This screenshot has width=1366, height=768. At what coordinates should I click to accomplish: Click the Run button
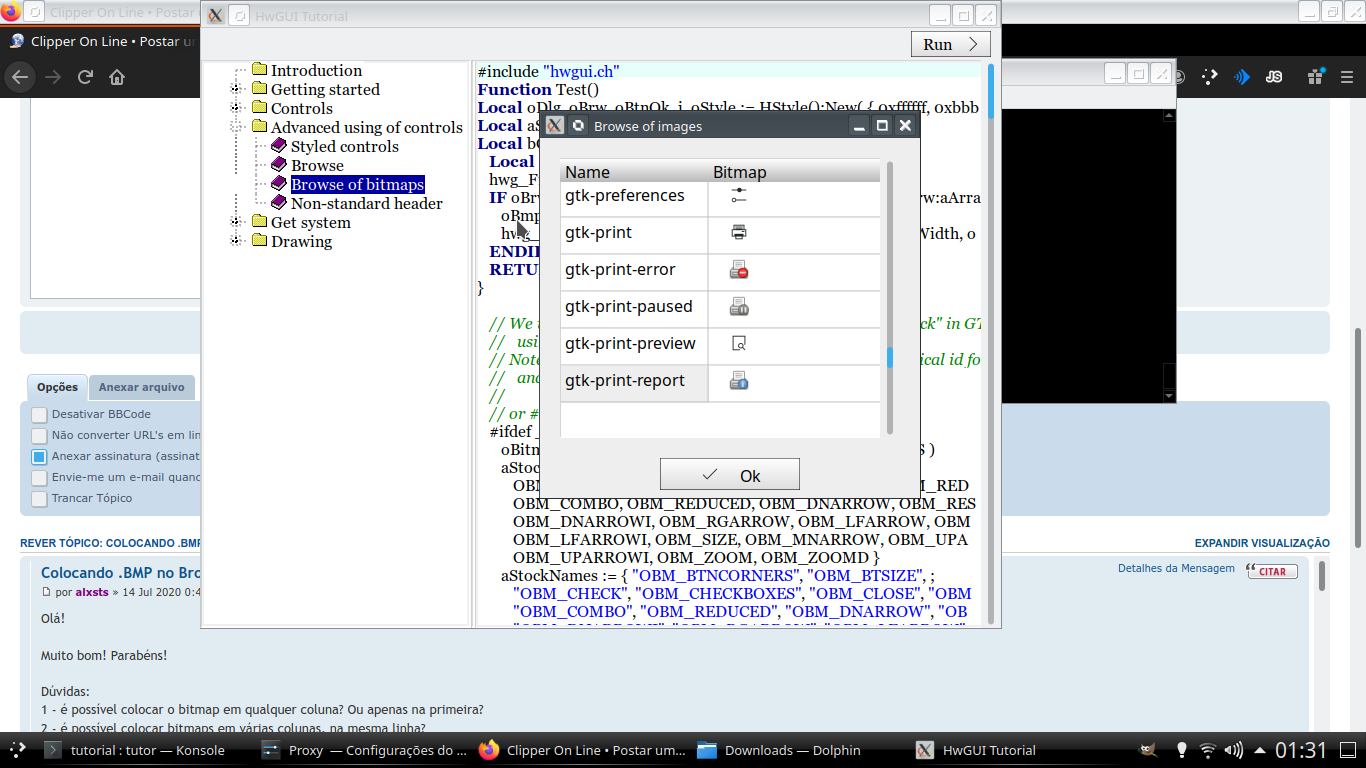(x=950, y=44)
